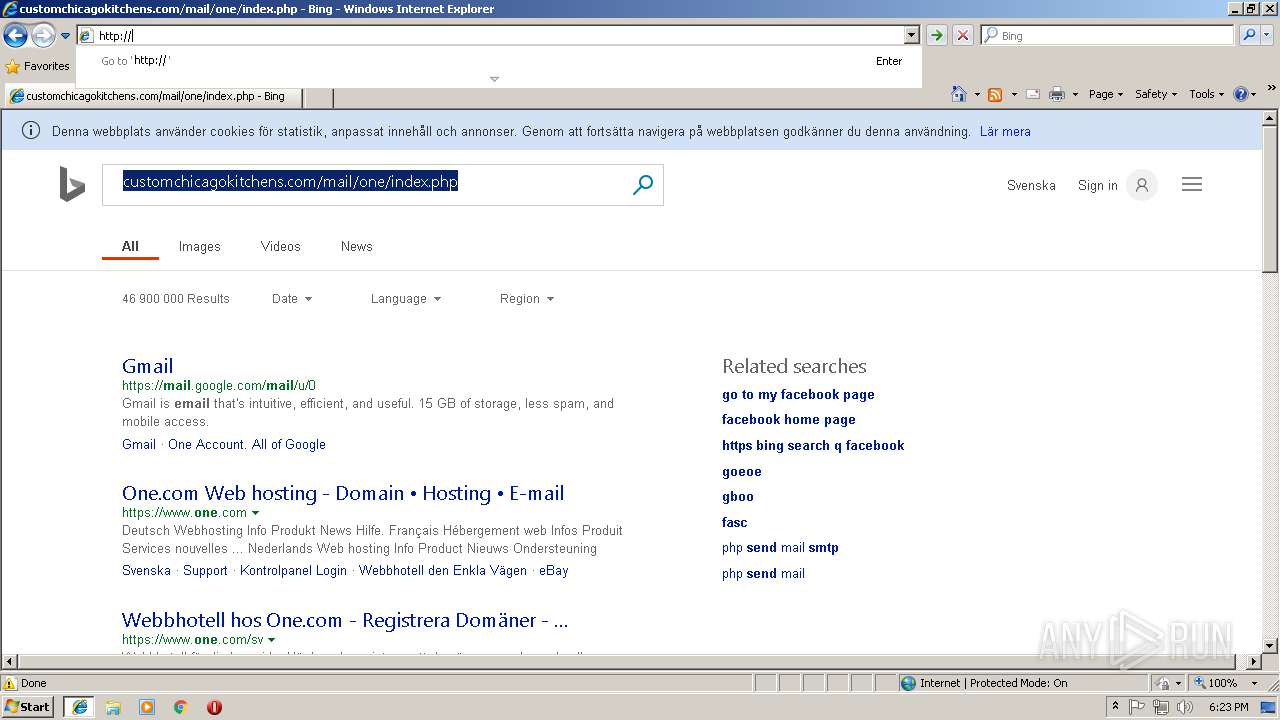Select the All results tab
1280x720 pixels.
130,246
